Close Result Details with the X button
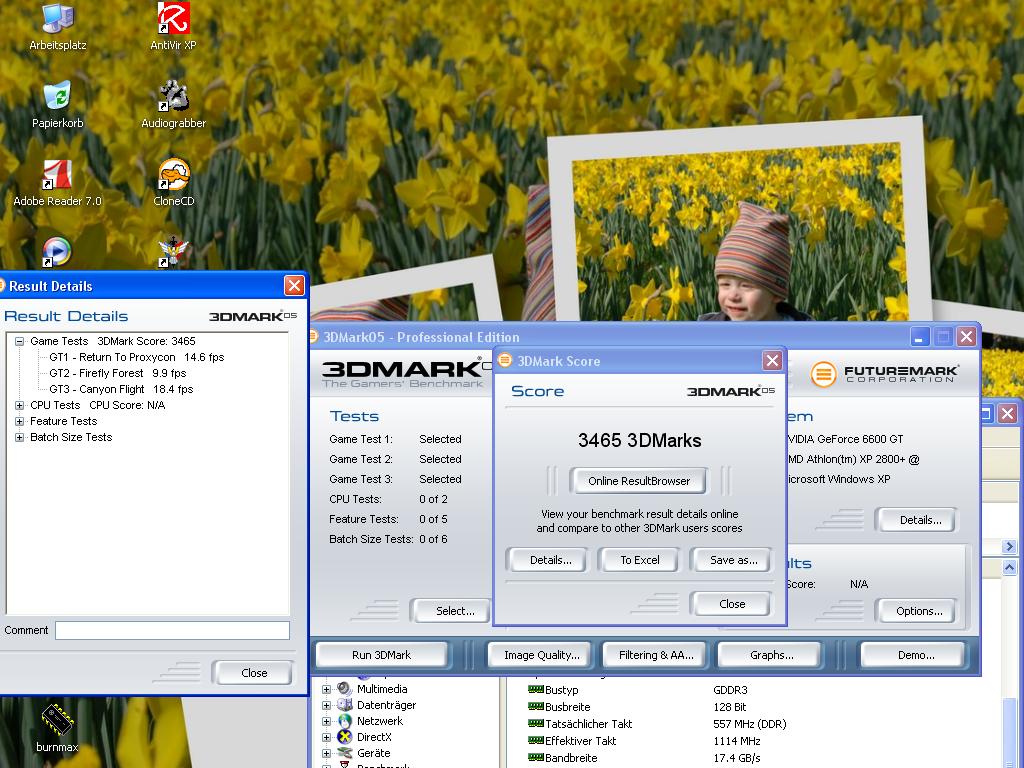1024x768 pixels. [294, 285]
